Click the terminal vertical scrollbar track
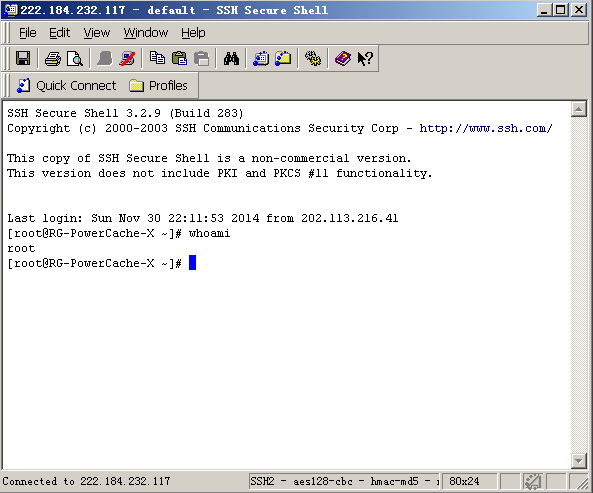Image resolution: width=593 pixels, height=493 pixels. coord(579,285)
